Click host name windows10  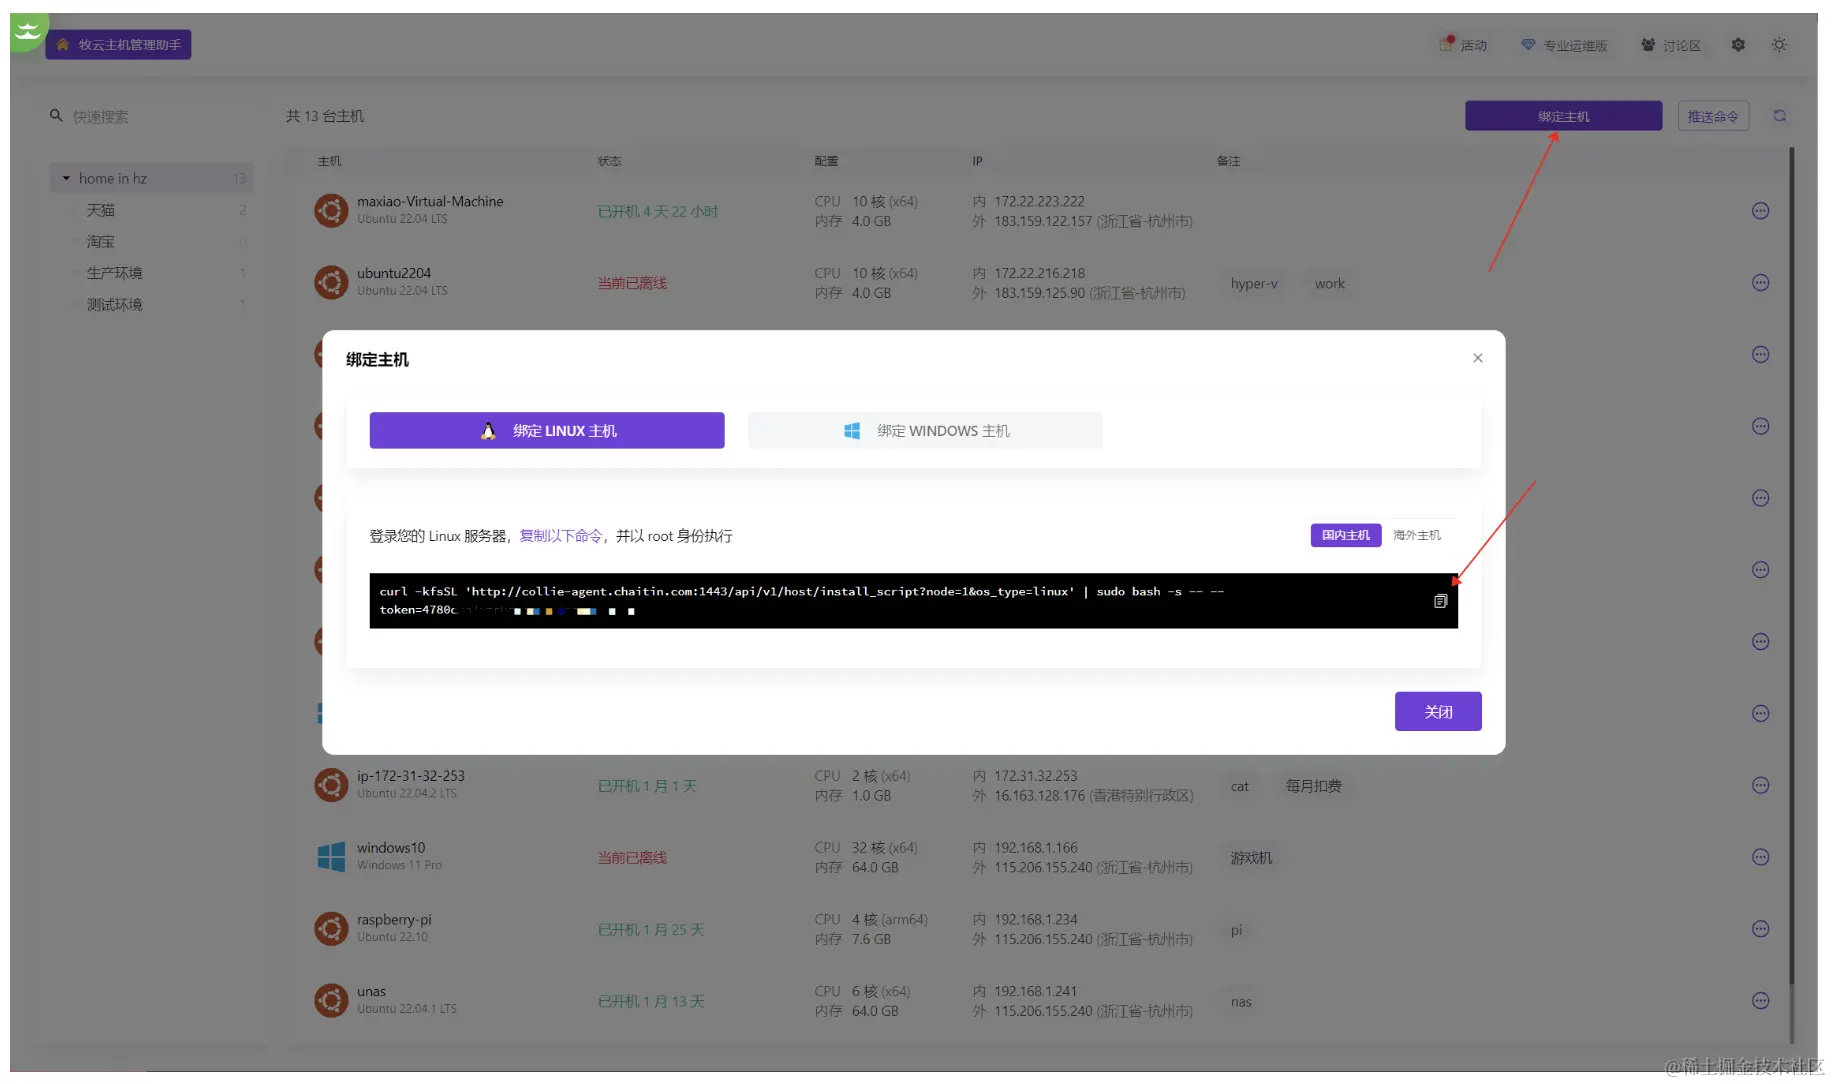click(391, 848)
